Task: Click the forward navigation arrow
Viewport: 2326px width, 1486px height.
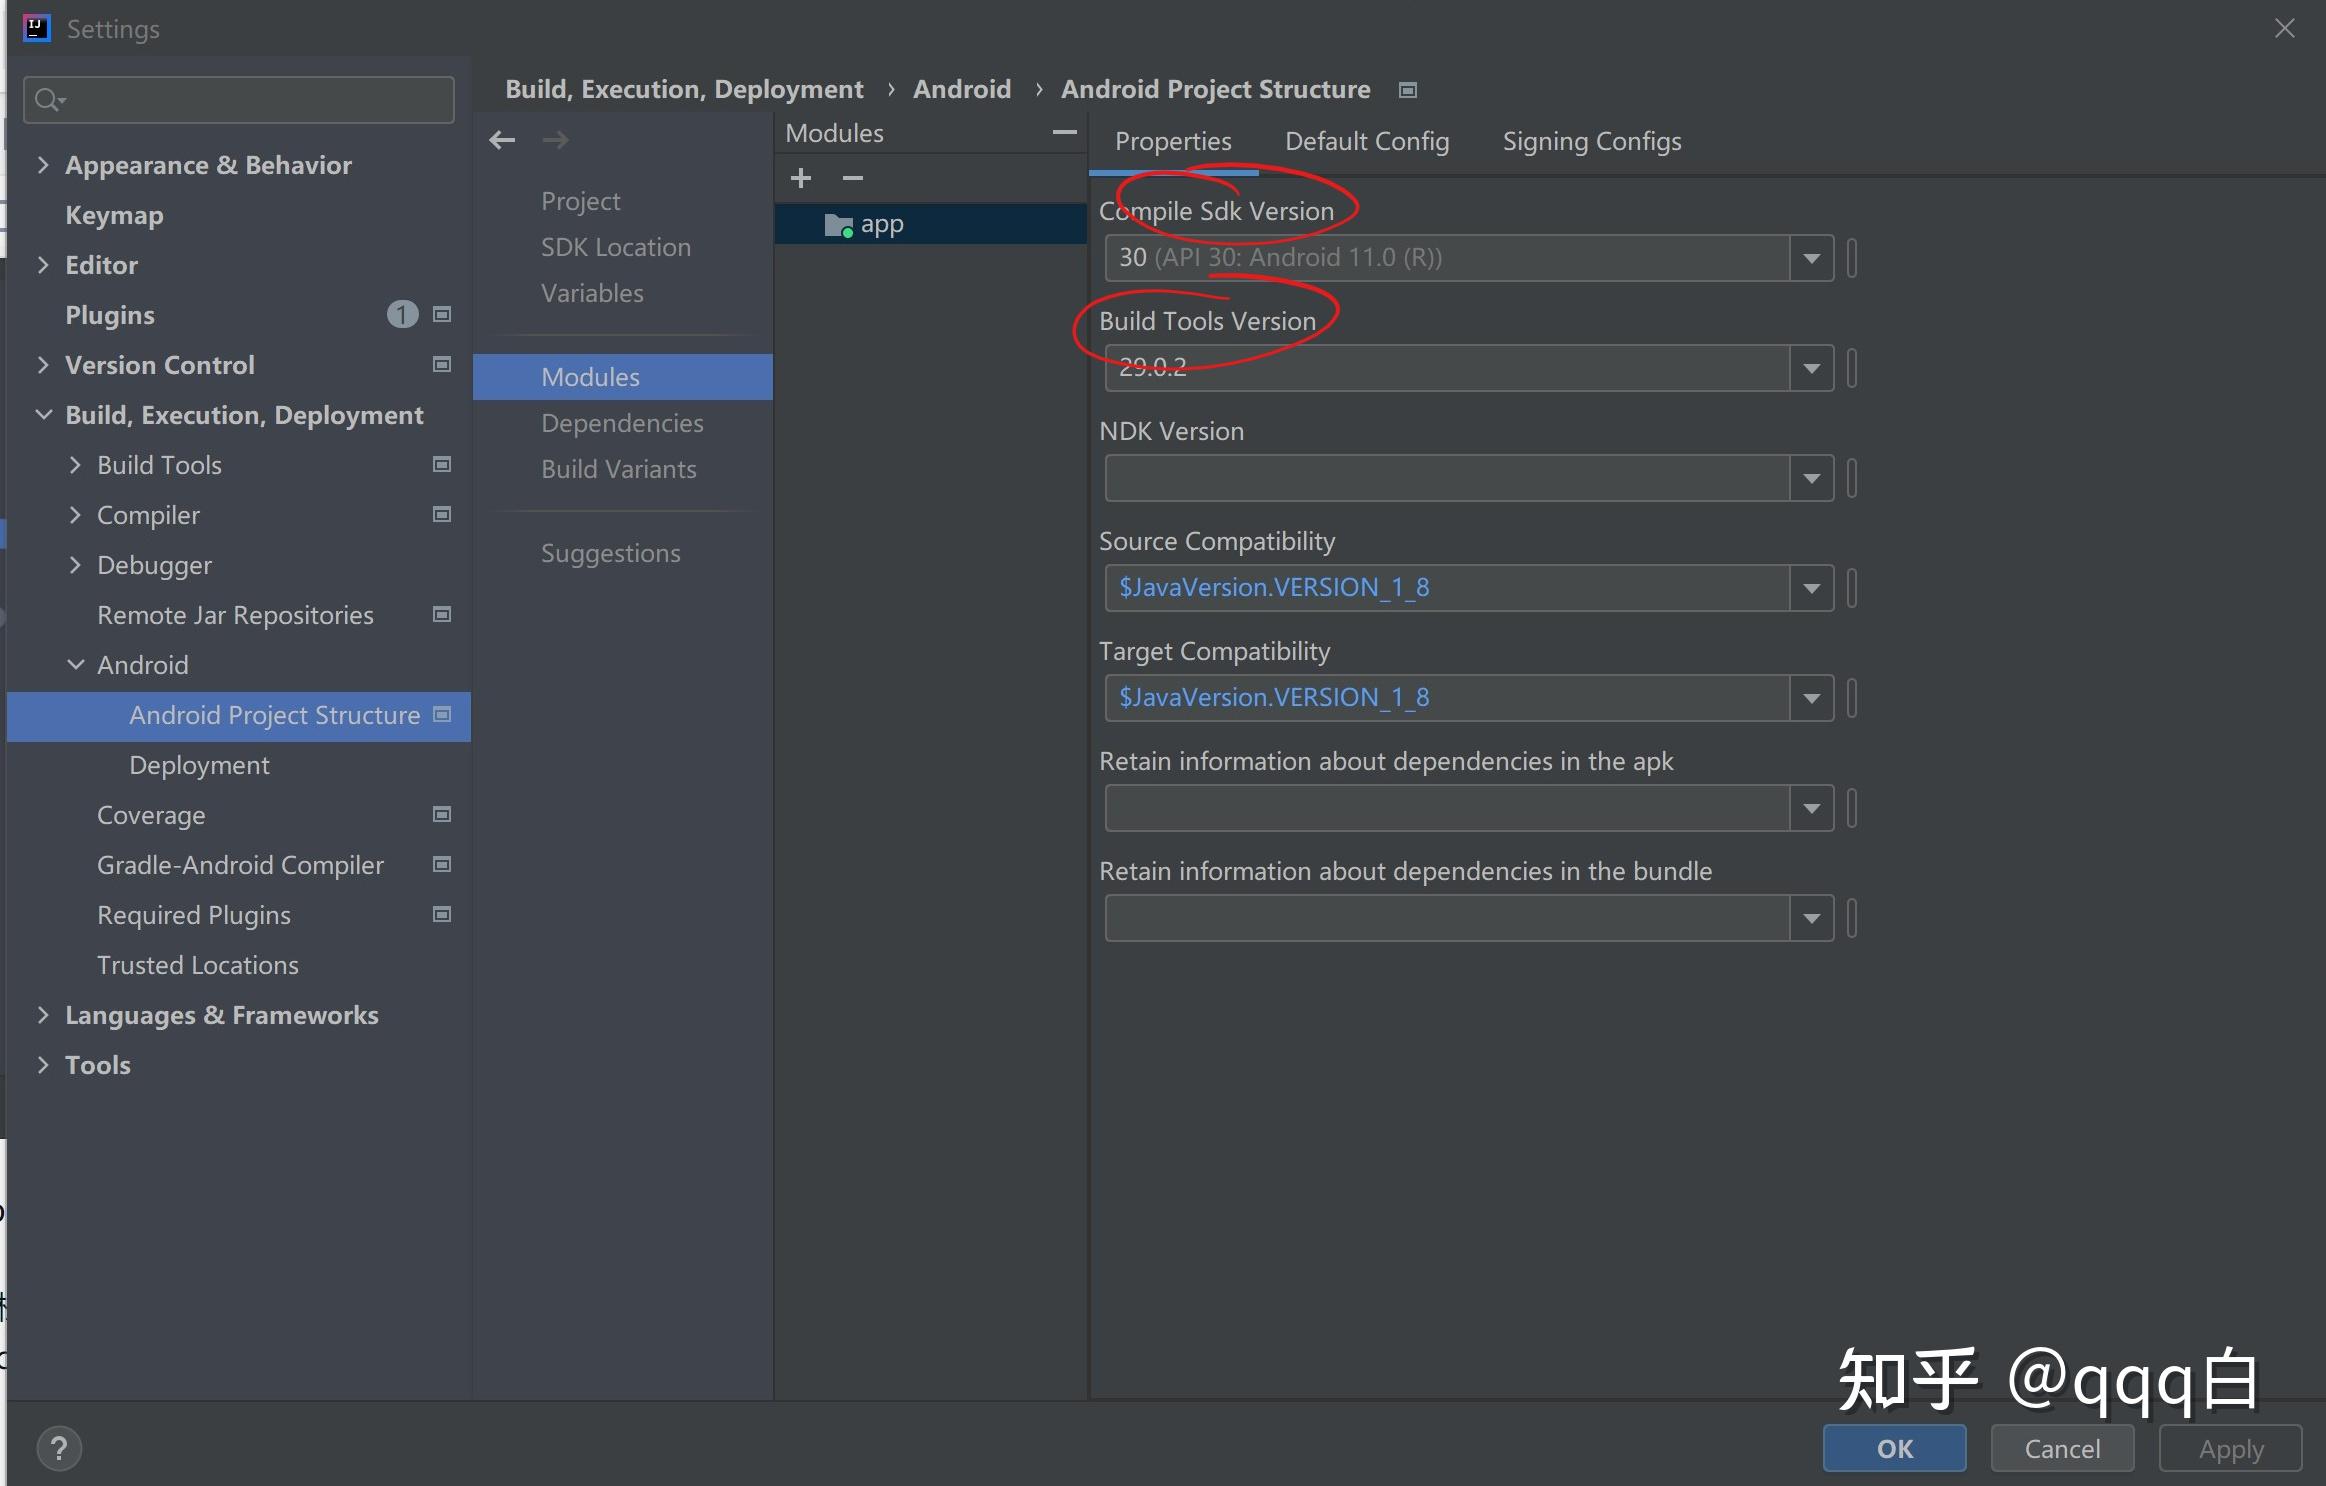Action: tap(556, 140)
